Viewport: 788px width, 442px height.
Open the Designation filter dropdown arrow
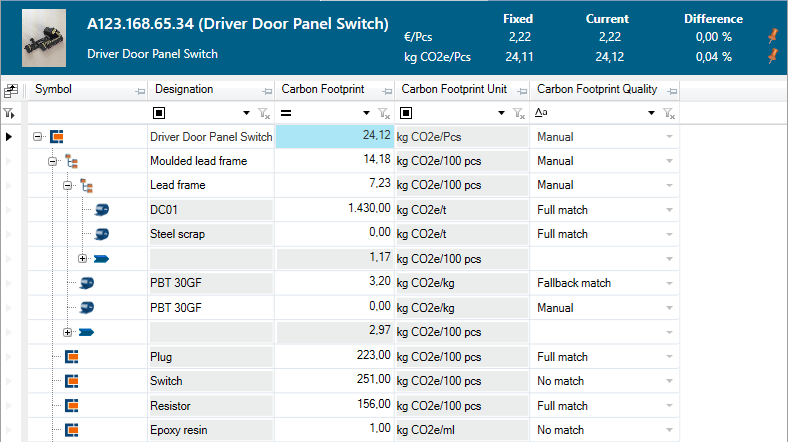tap(247, 114)
